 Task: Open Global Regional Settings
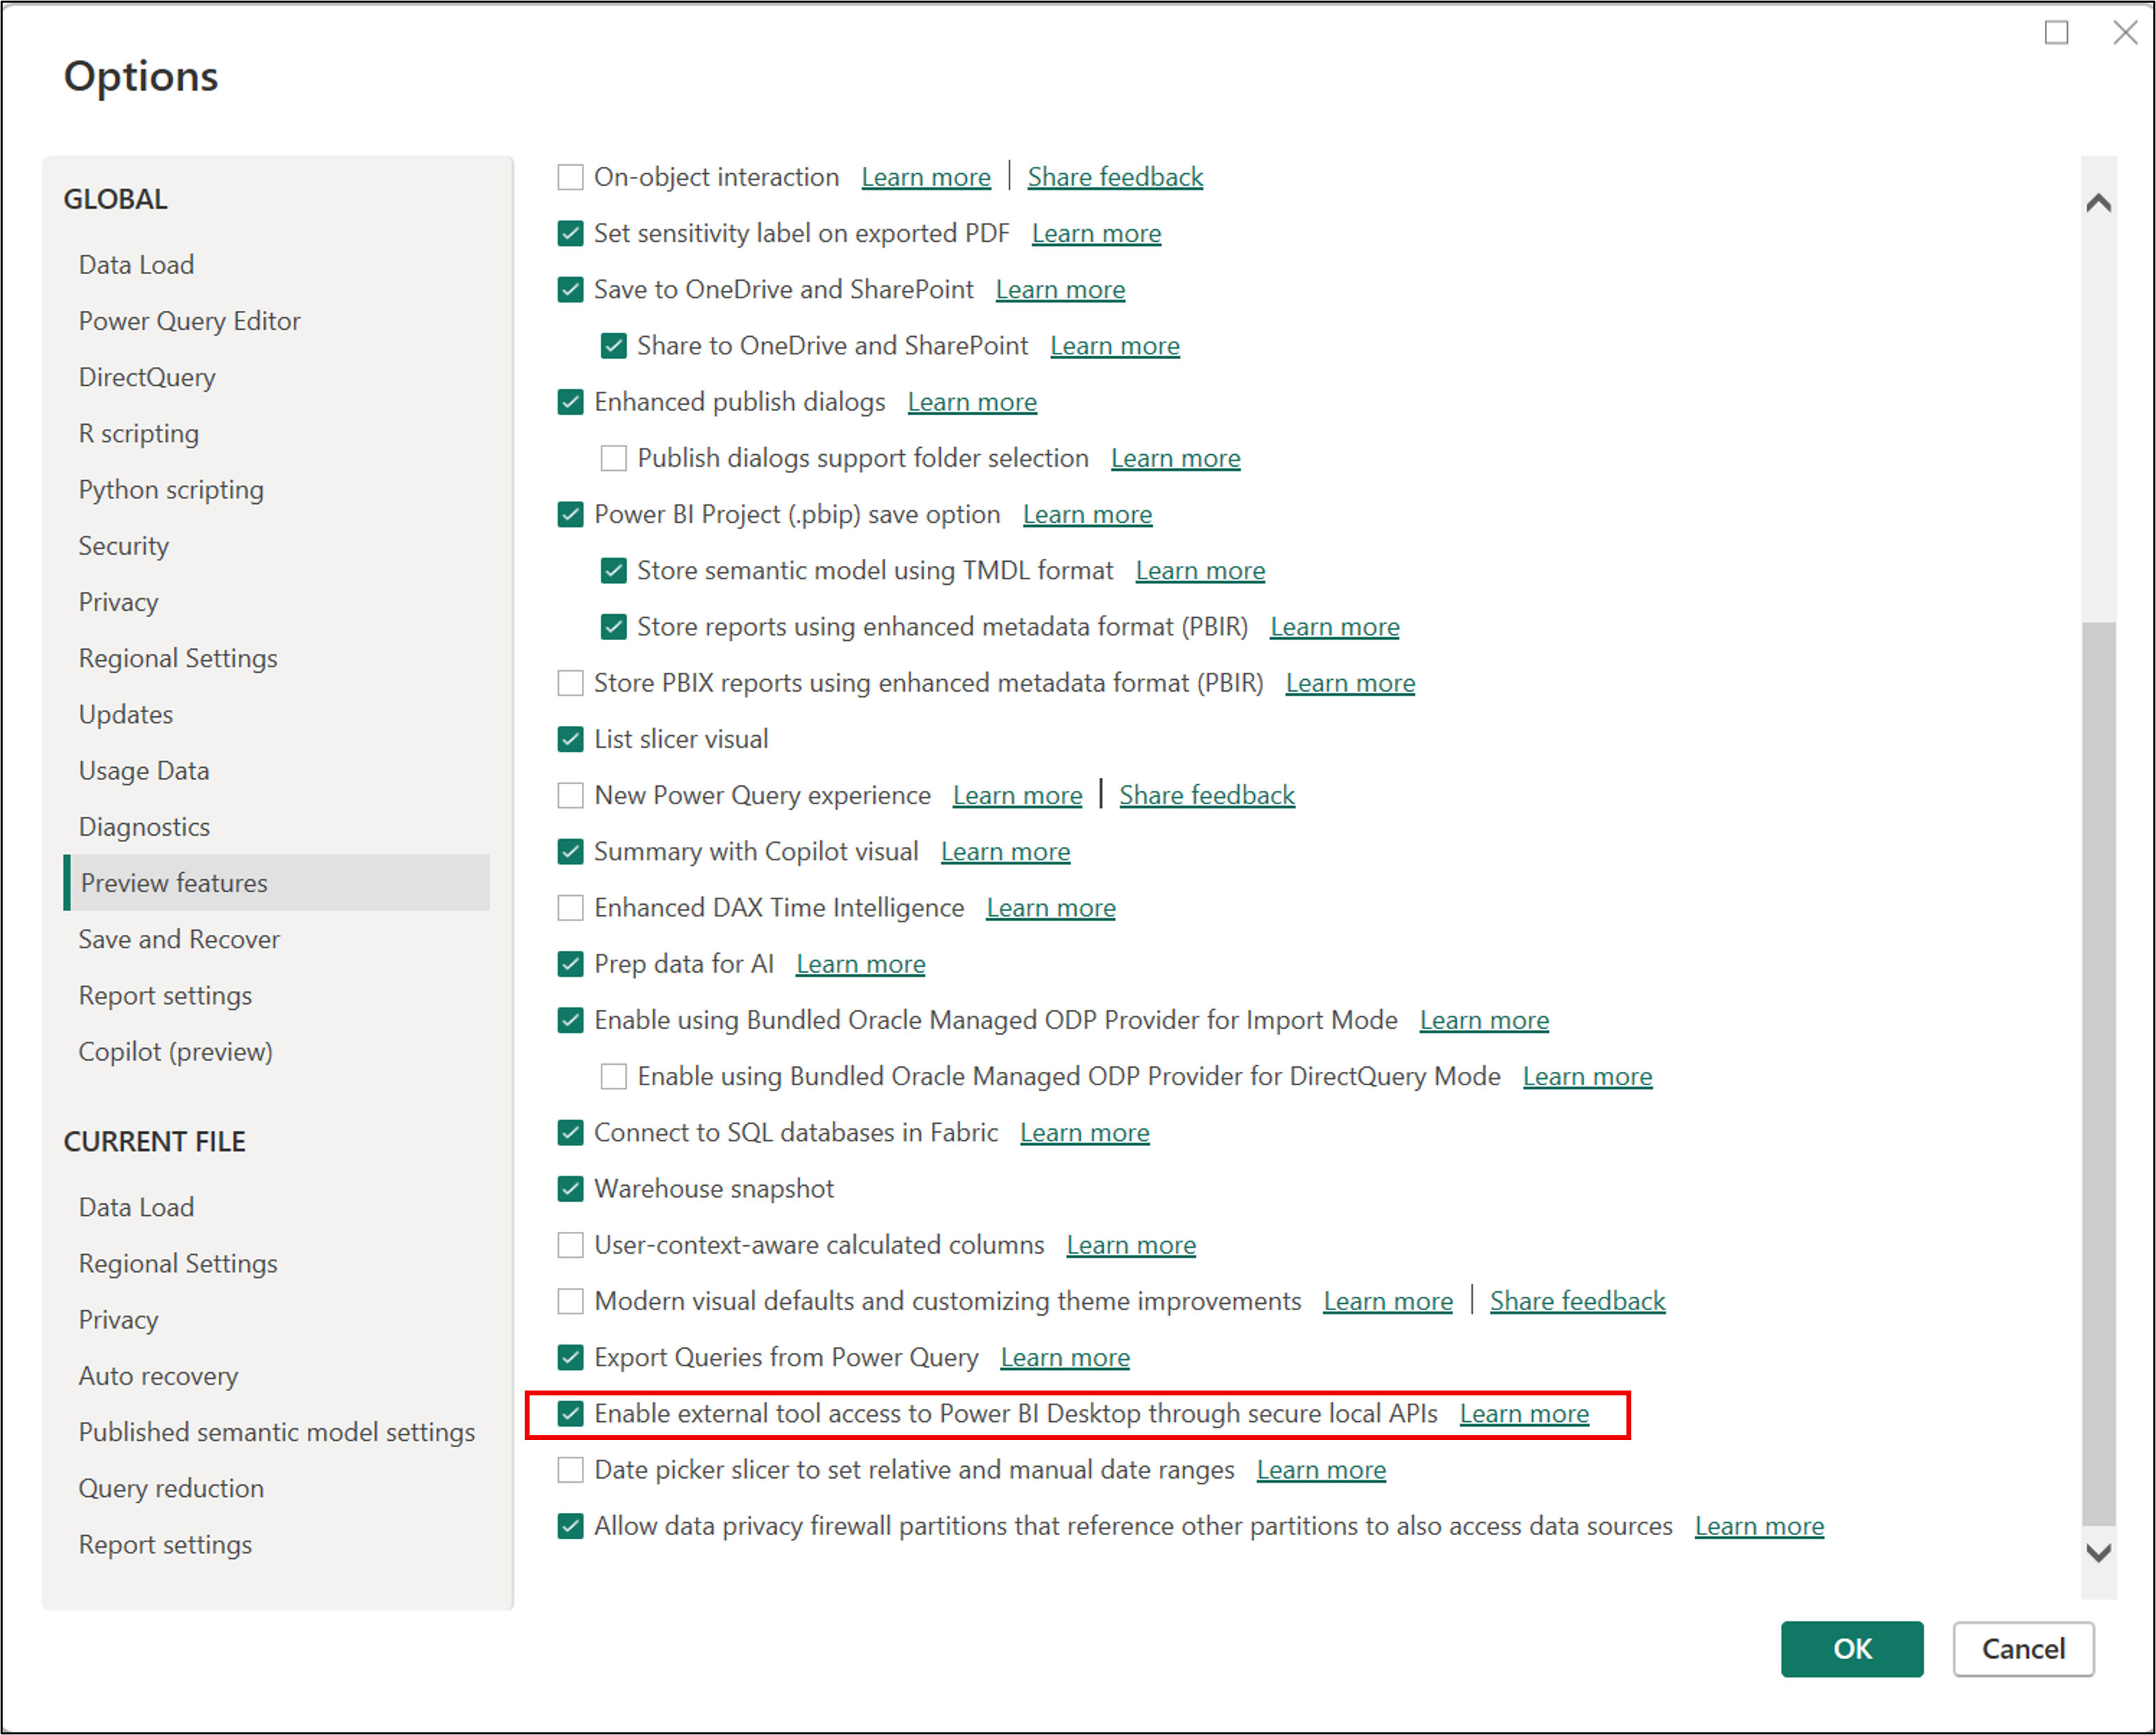point(178,658)
